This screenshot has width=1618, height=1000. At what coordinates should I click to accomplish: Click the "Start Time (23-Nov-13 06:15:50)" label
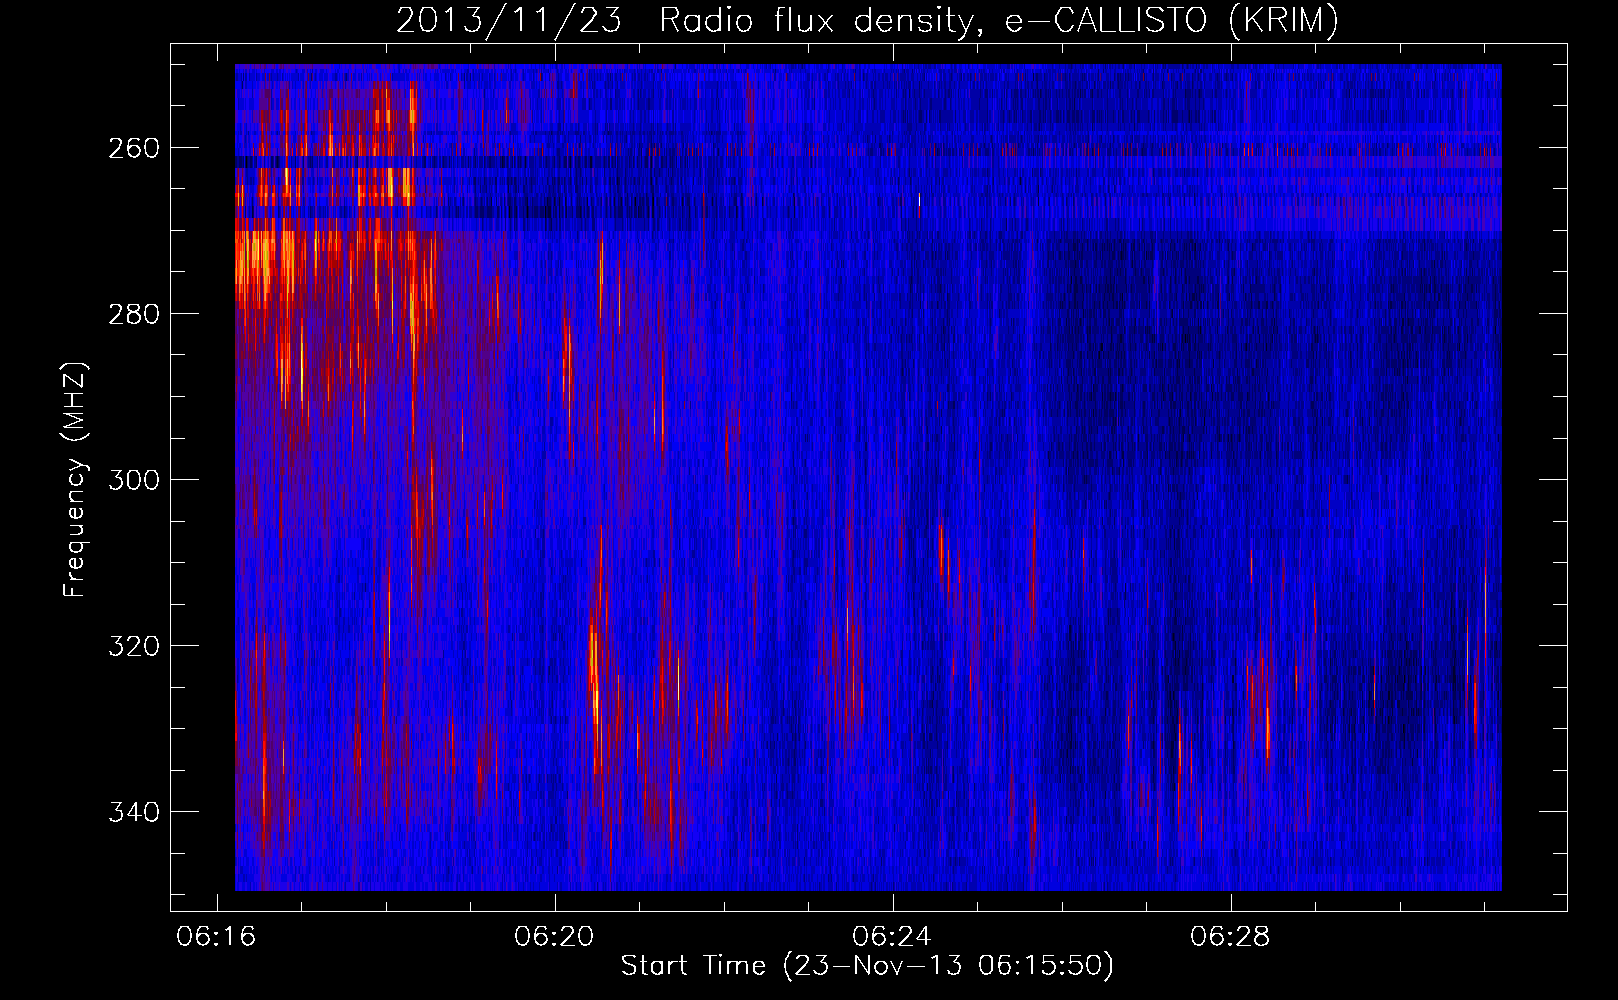point(867,966)
